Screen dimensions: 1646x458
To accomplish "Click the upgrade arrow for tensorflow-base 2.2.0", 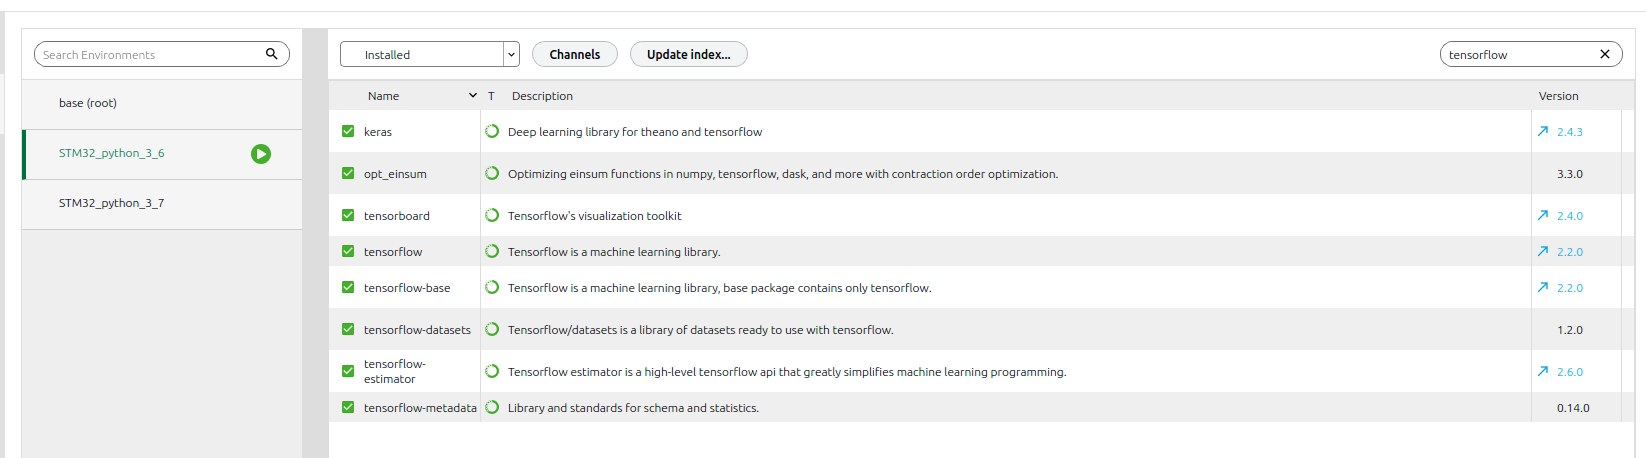I will tap(1543, 287).
